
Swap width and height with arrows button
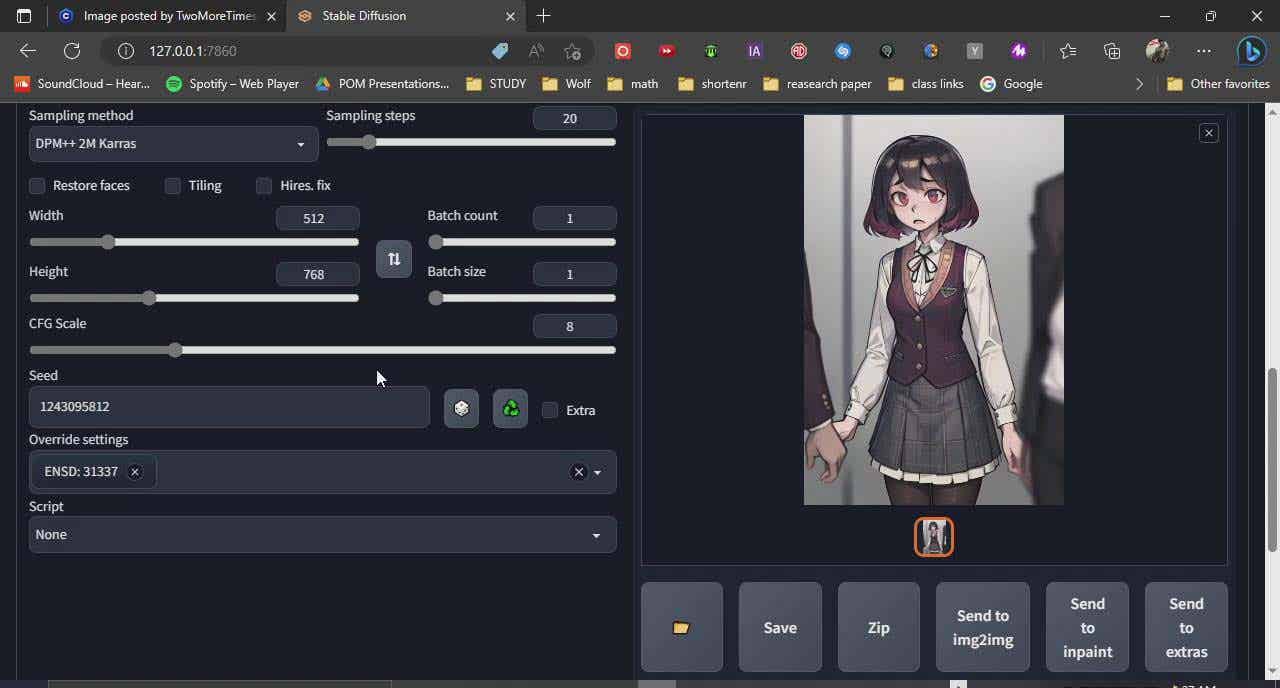click(394, 259)
